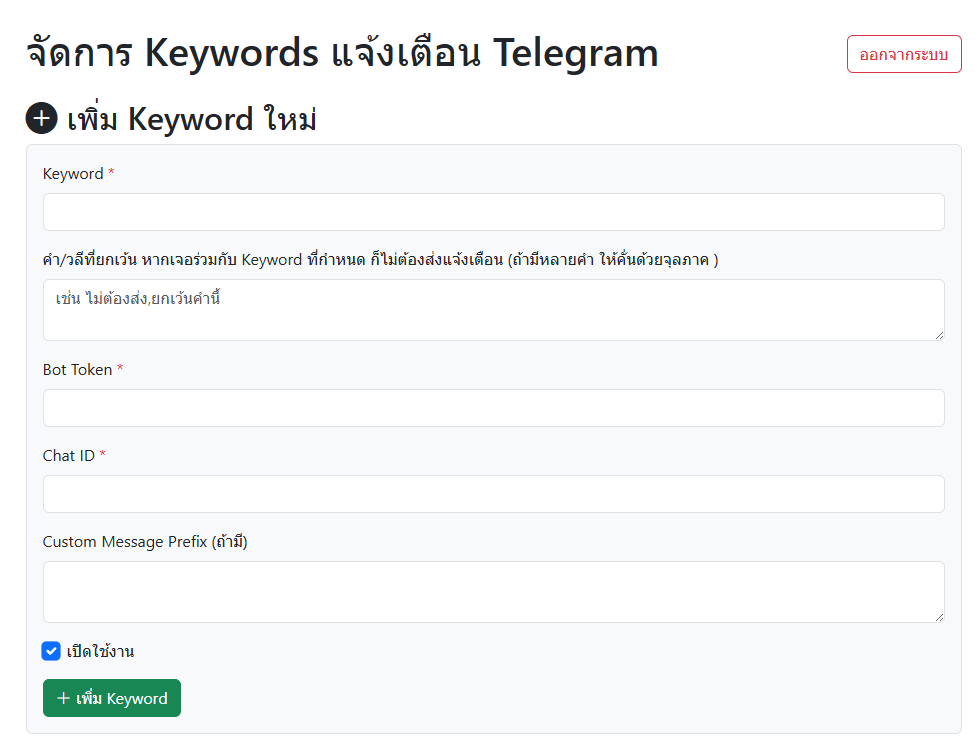Grab the resize handle of the exclusion textarea

click(938, 334)
